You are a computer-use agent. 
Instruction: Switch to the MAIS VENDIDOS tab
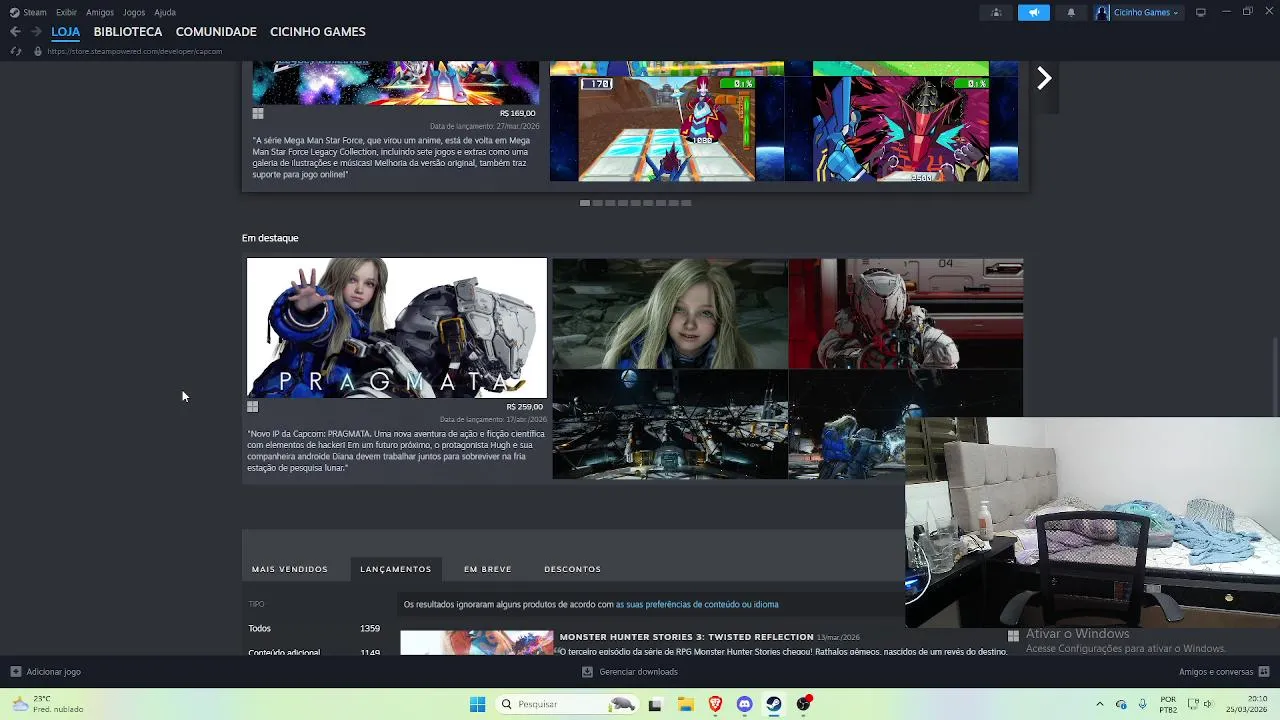290,569
